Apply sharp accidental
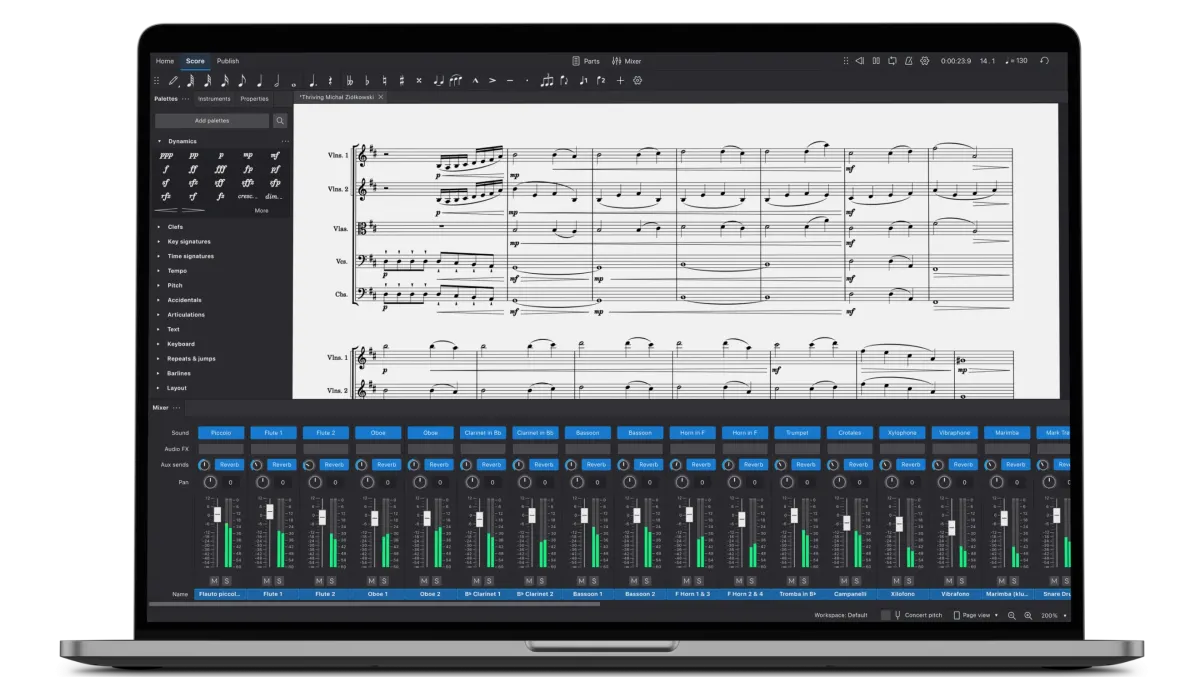The width and height of the screenshot is (1200, 677). point(402,80)
